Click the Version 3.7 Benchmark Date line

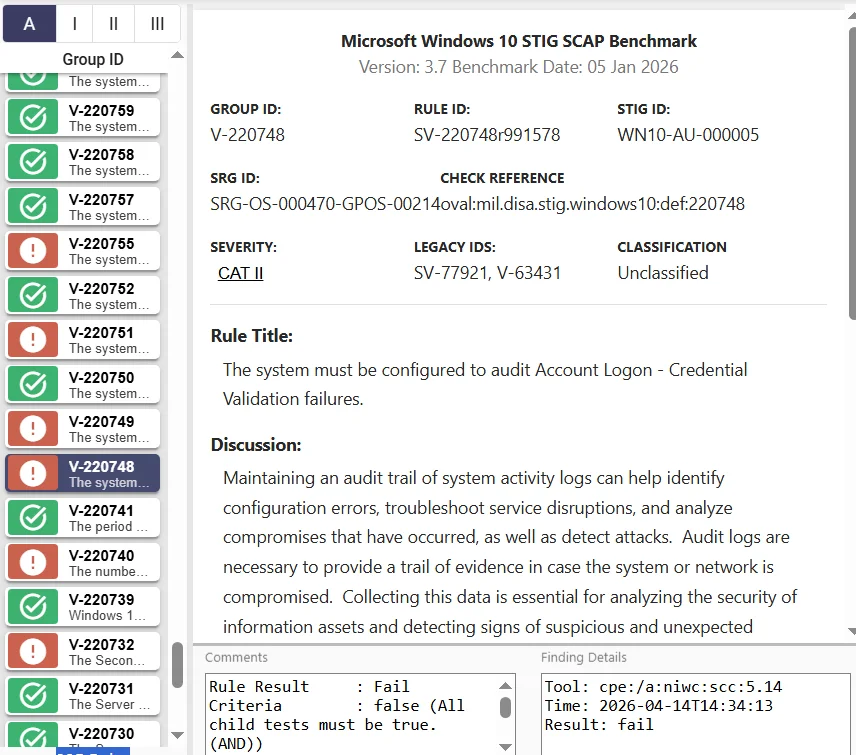coord(519,67)
